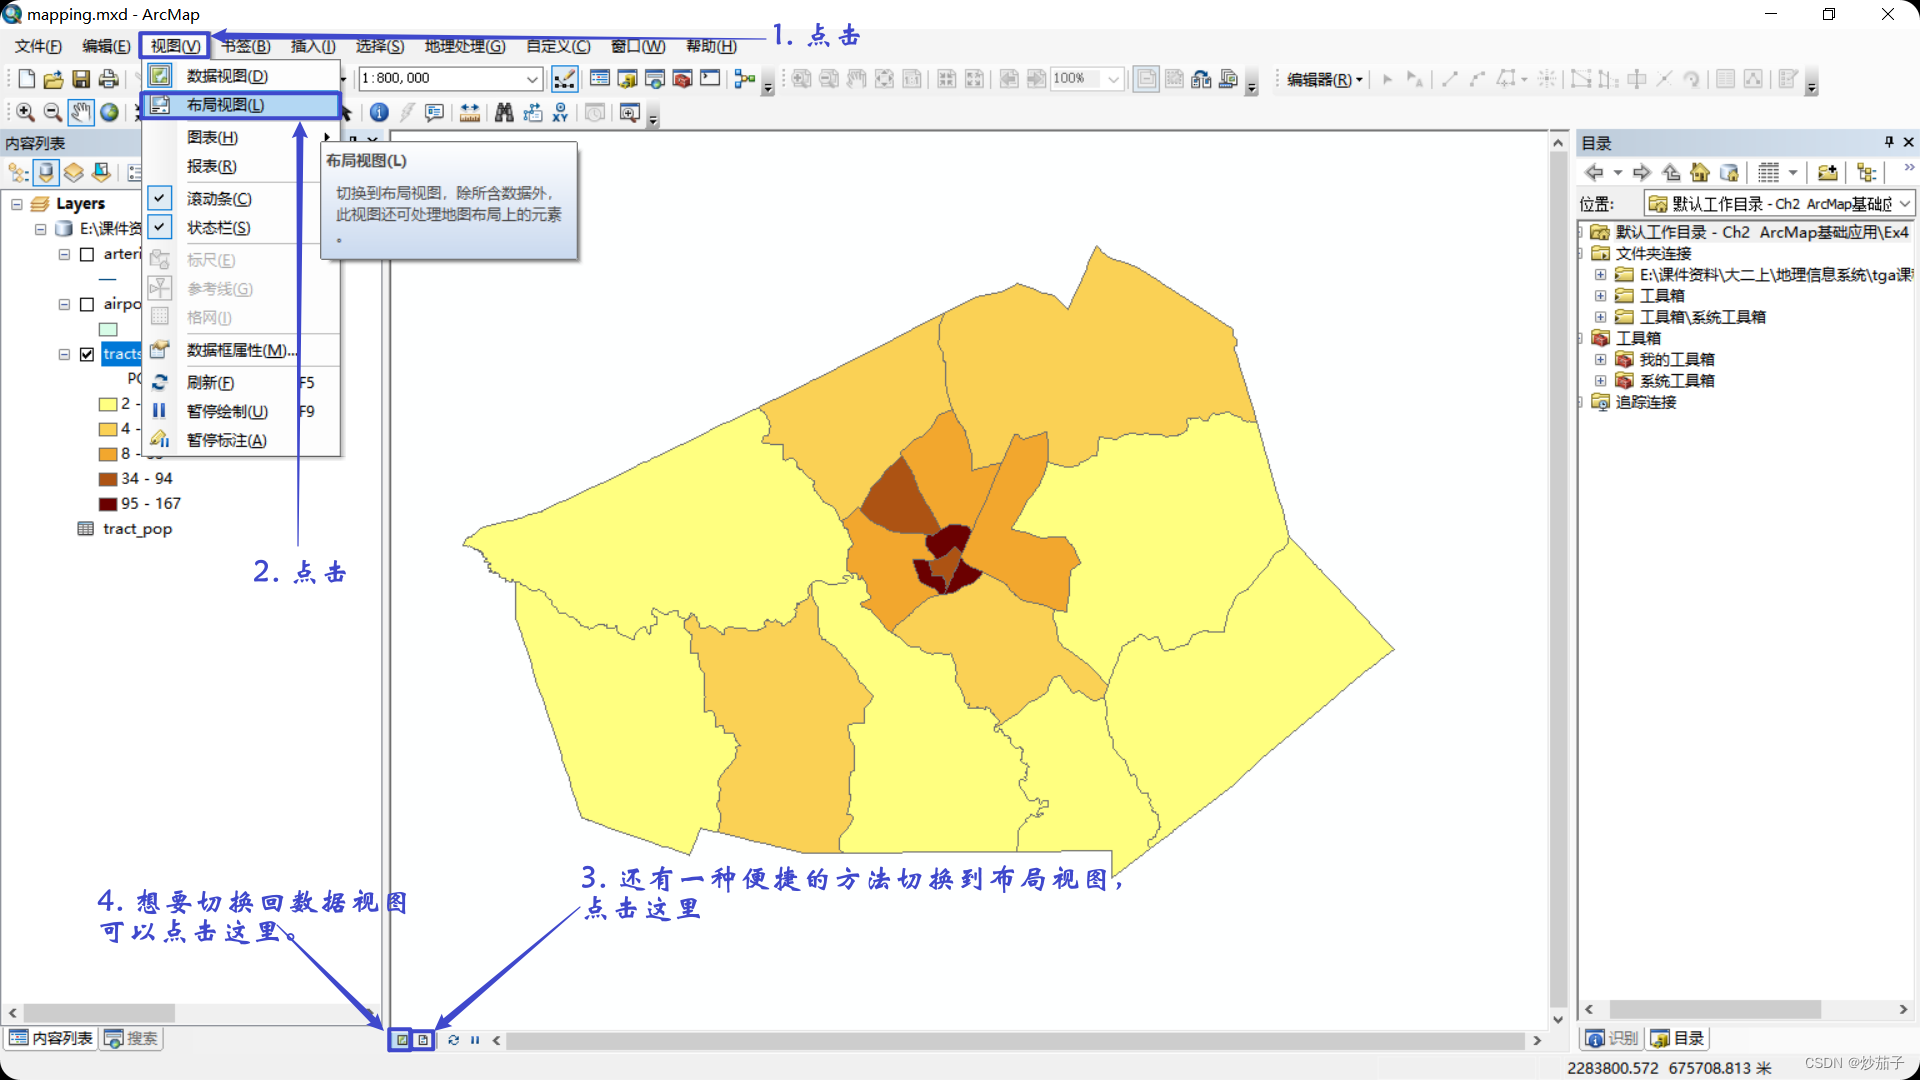This screenshot has height=1080, width=1920.
Task: Click layout view button at map bottom
Action: click(423, 1040)
